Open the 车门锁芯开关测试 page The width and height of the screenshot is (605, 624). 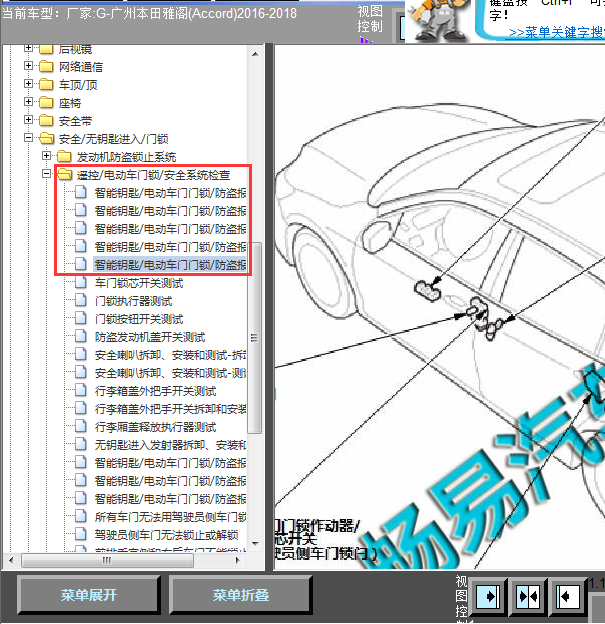tap(139, 283)
